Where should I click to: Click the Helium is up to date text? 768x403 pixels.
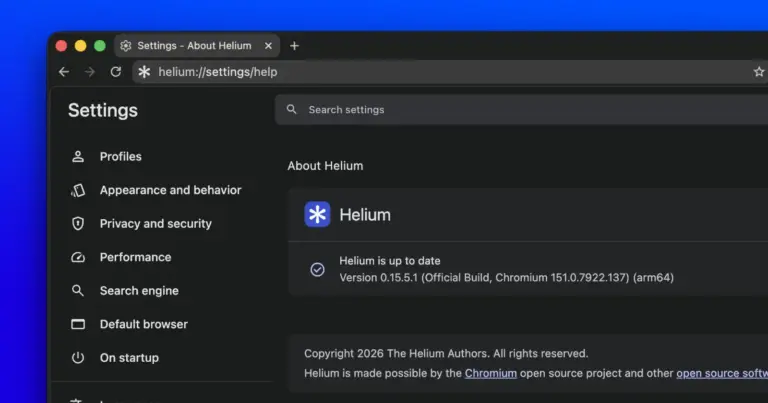click(390, 261)
